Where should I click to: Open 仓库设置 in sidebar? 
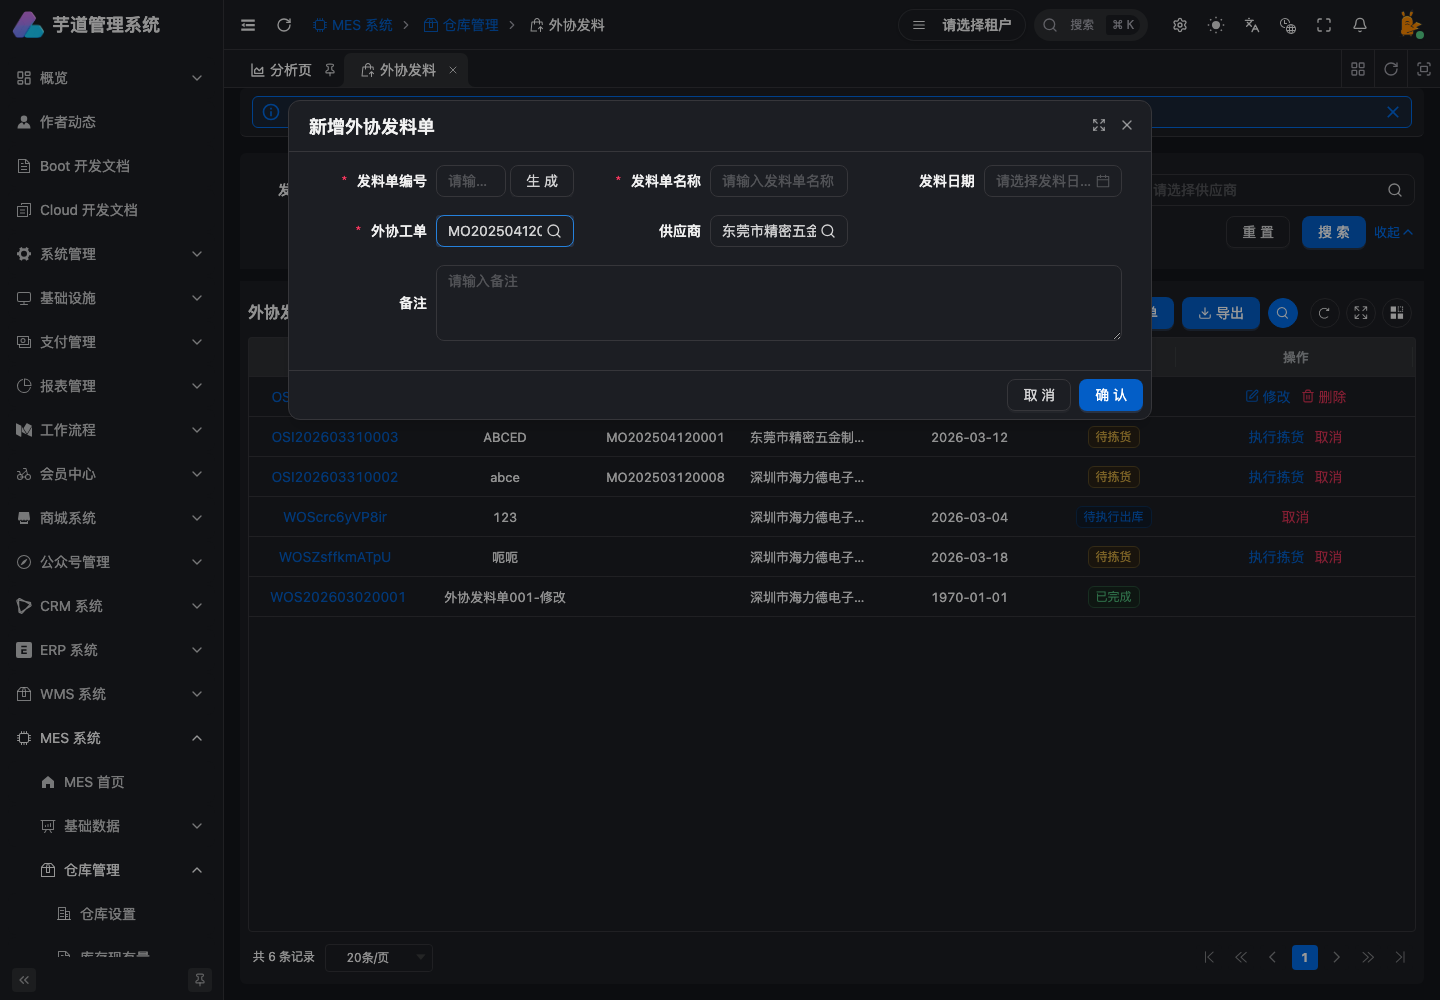point(111,914)
